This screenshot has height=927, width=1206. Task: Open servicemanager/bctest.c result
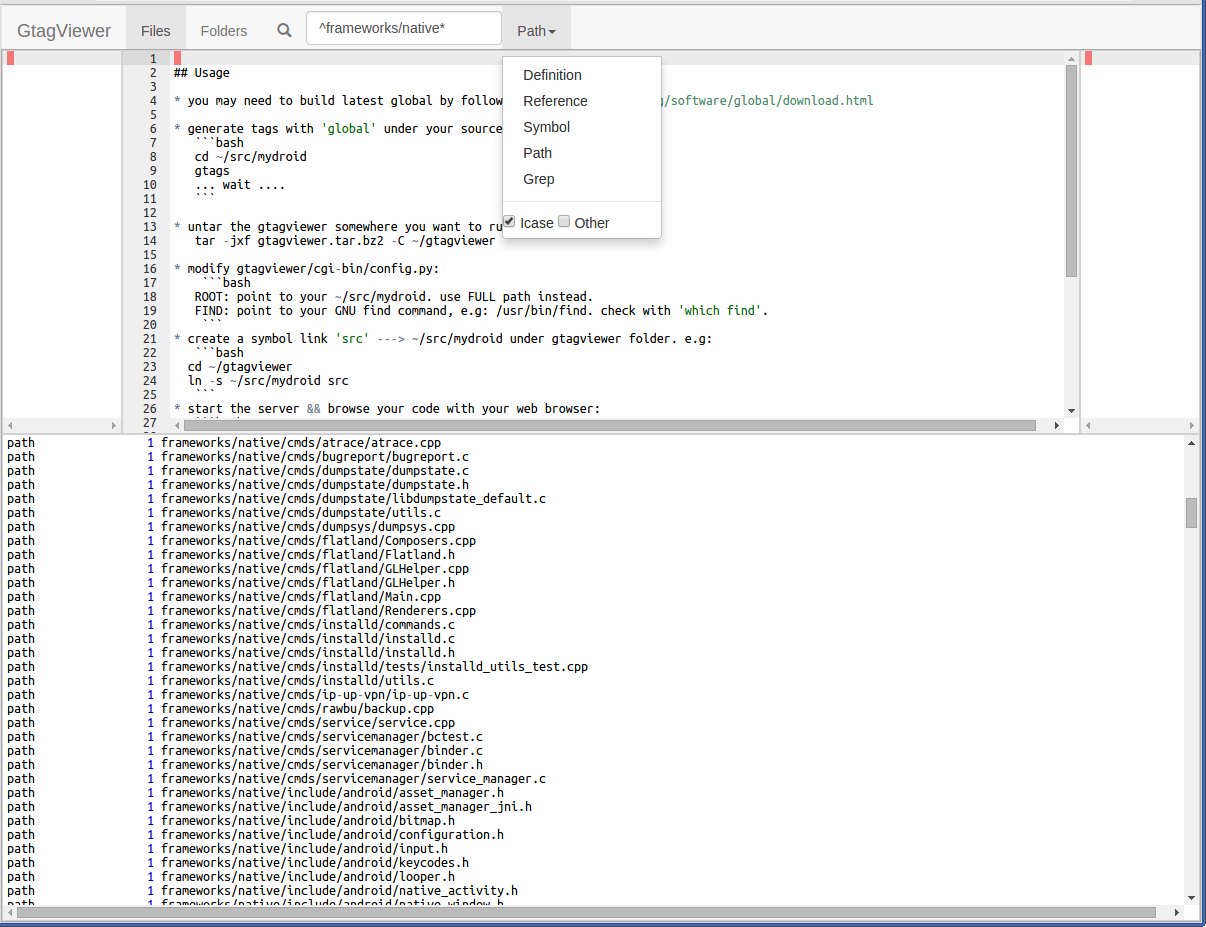click(322, 736)
